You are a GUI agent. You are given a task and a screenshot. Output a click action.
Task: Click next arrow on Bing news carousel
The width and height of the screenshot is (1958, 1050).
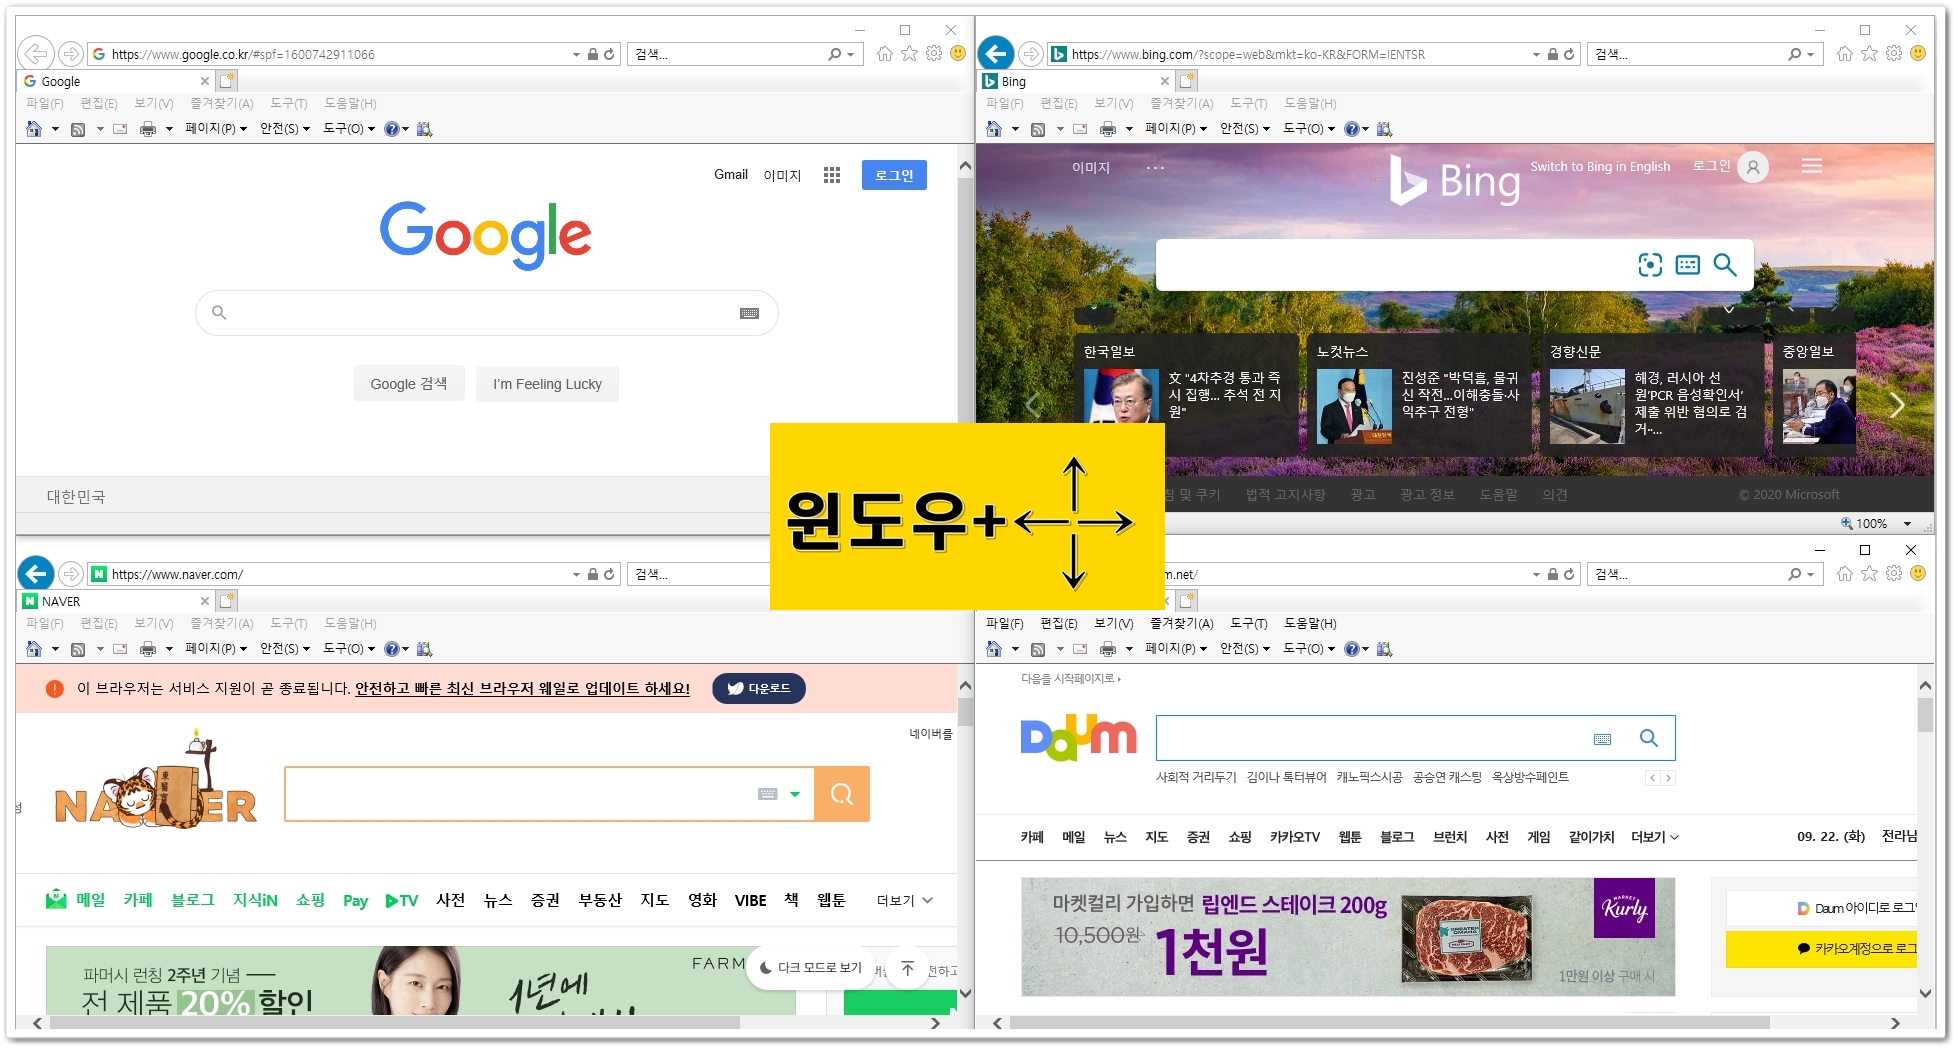point(1897,405)
